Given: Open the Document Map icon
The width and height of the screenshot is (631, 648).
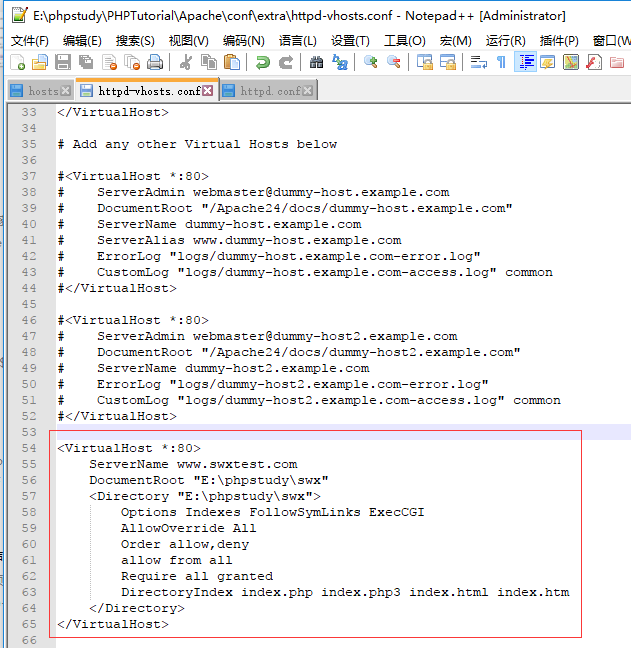Looking at the screenshot, I should 571,62.
